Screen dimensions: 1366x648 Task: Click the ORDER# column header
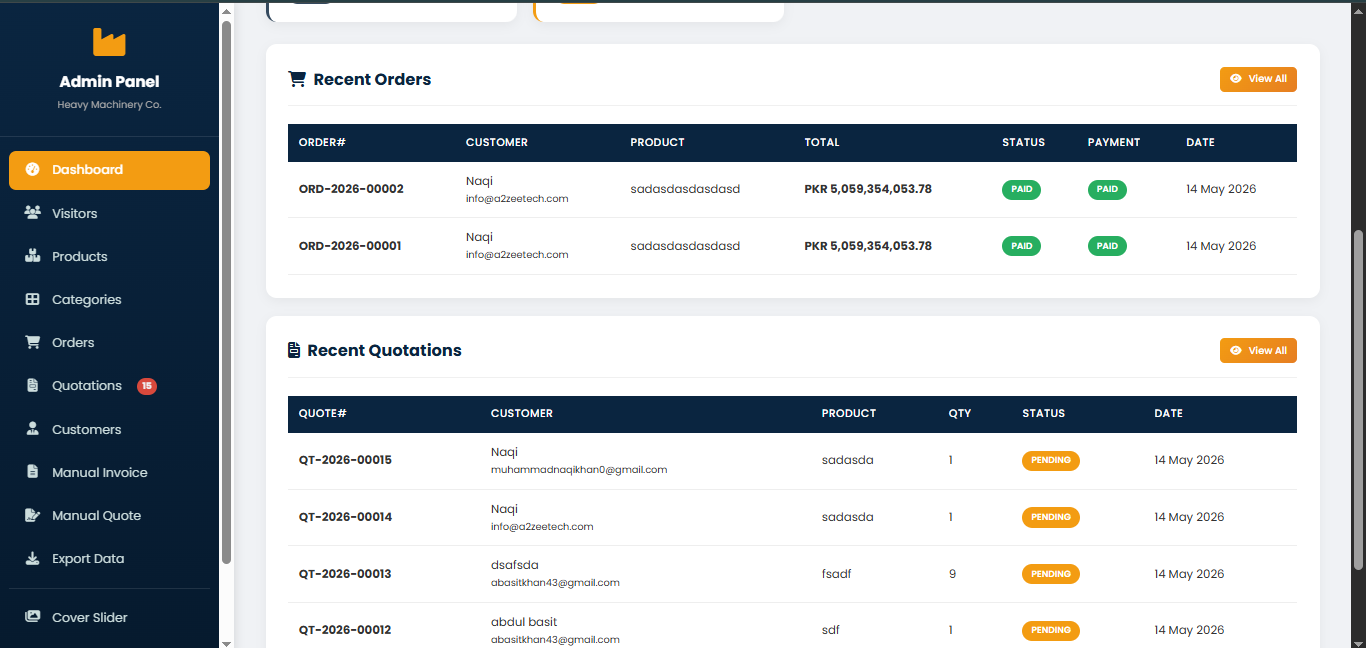(322, 143)
